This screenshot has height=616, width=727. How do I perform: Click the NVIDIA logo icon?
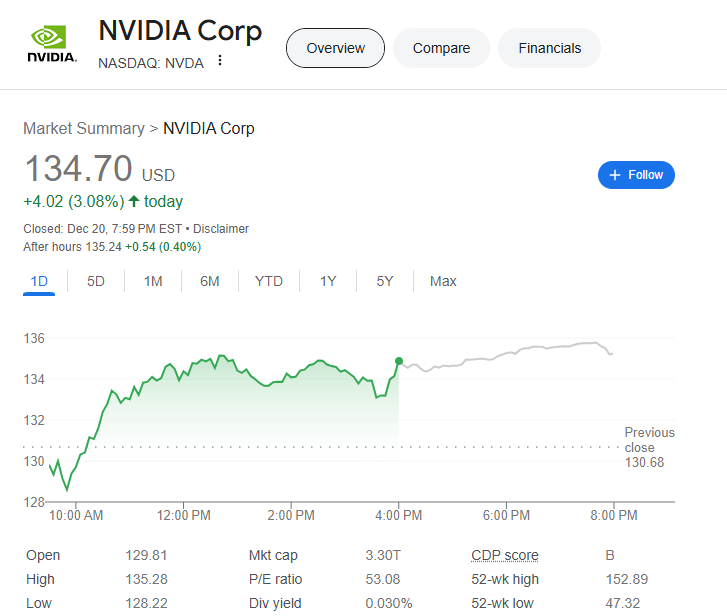(52, 45)
